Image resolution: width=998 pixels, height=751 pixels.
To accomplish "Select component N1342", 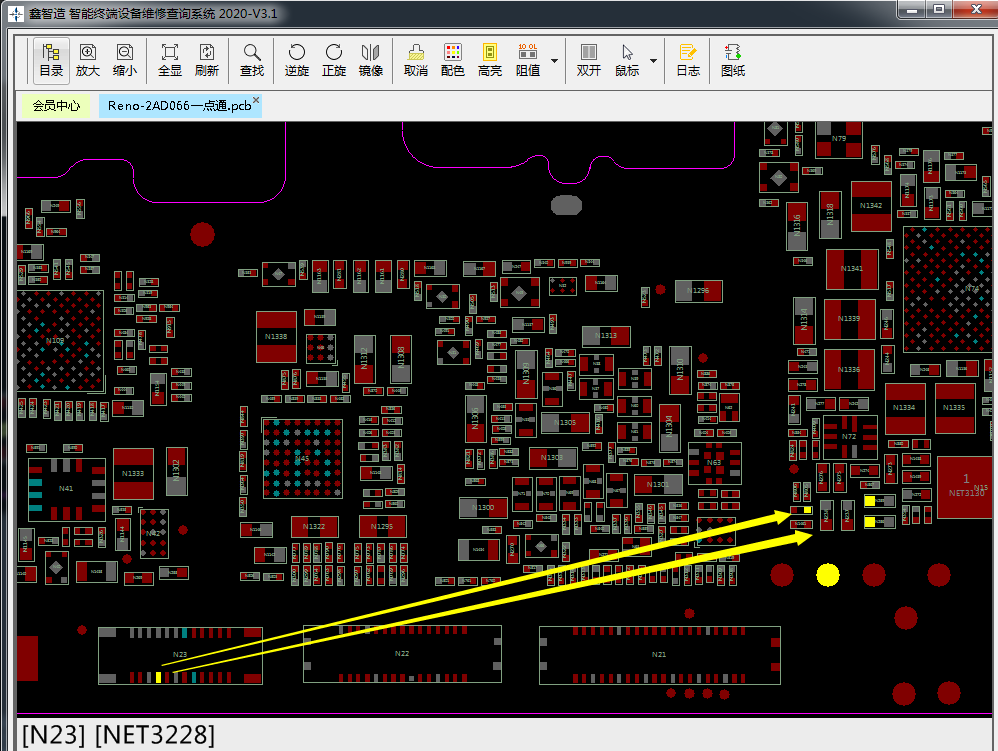I will click(871, 206).
